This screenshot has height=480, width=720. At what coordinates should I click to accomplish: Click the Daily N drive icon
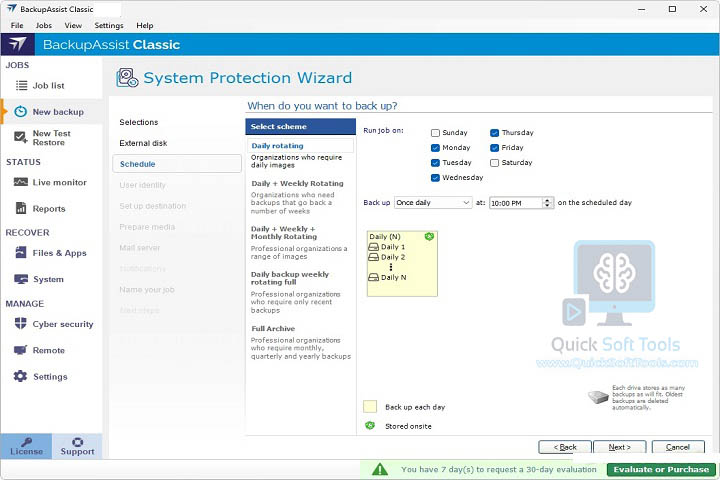374,277
